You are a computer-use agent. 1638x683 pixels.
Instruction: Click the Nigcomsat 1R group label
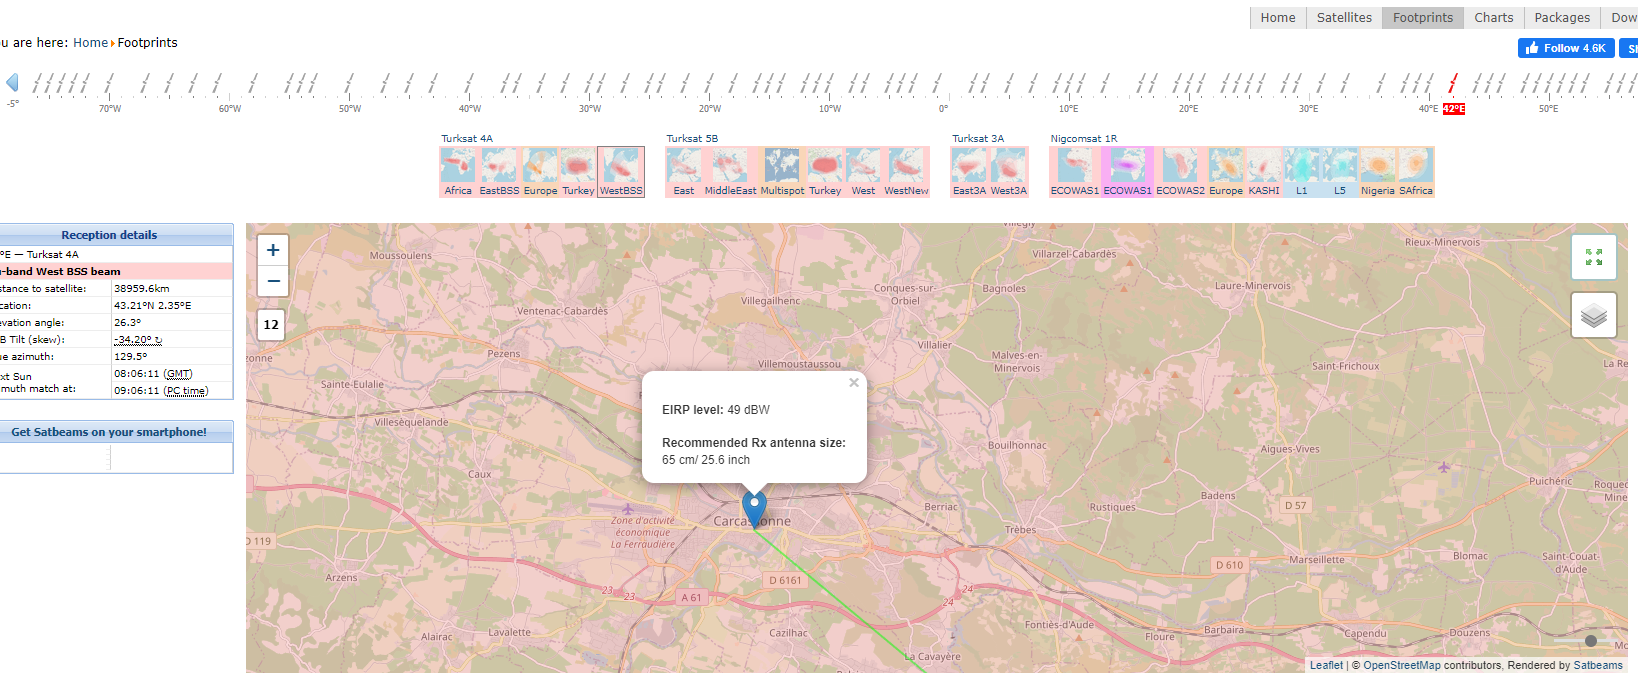click(1084, 139)
